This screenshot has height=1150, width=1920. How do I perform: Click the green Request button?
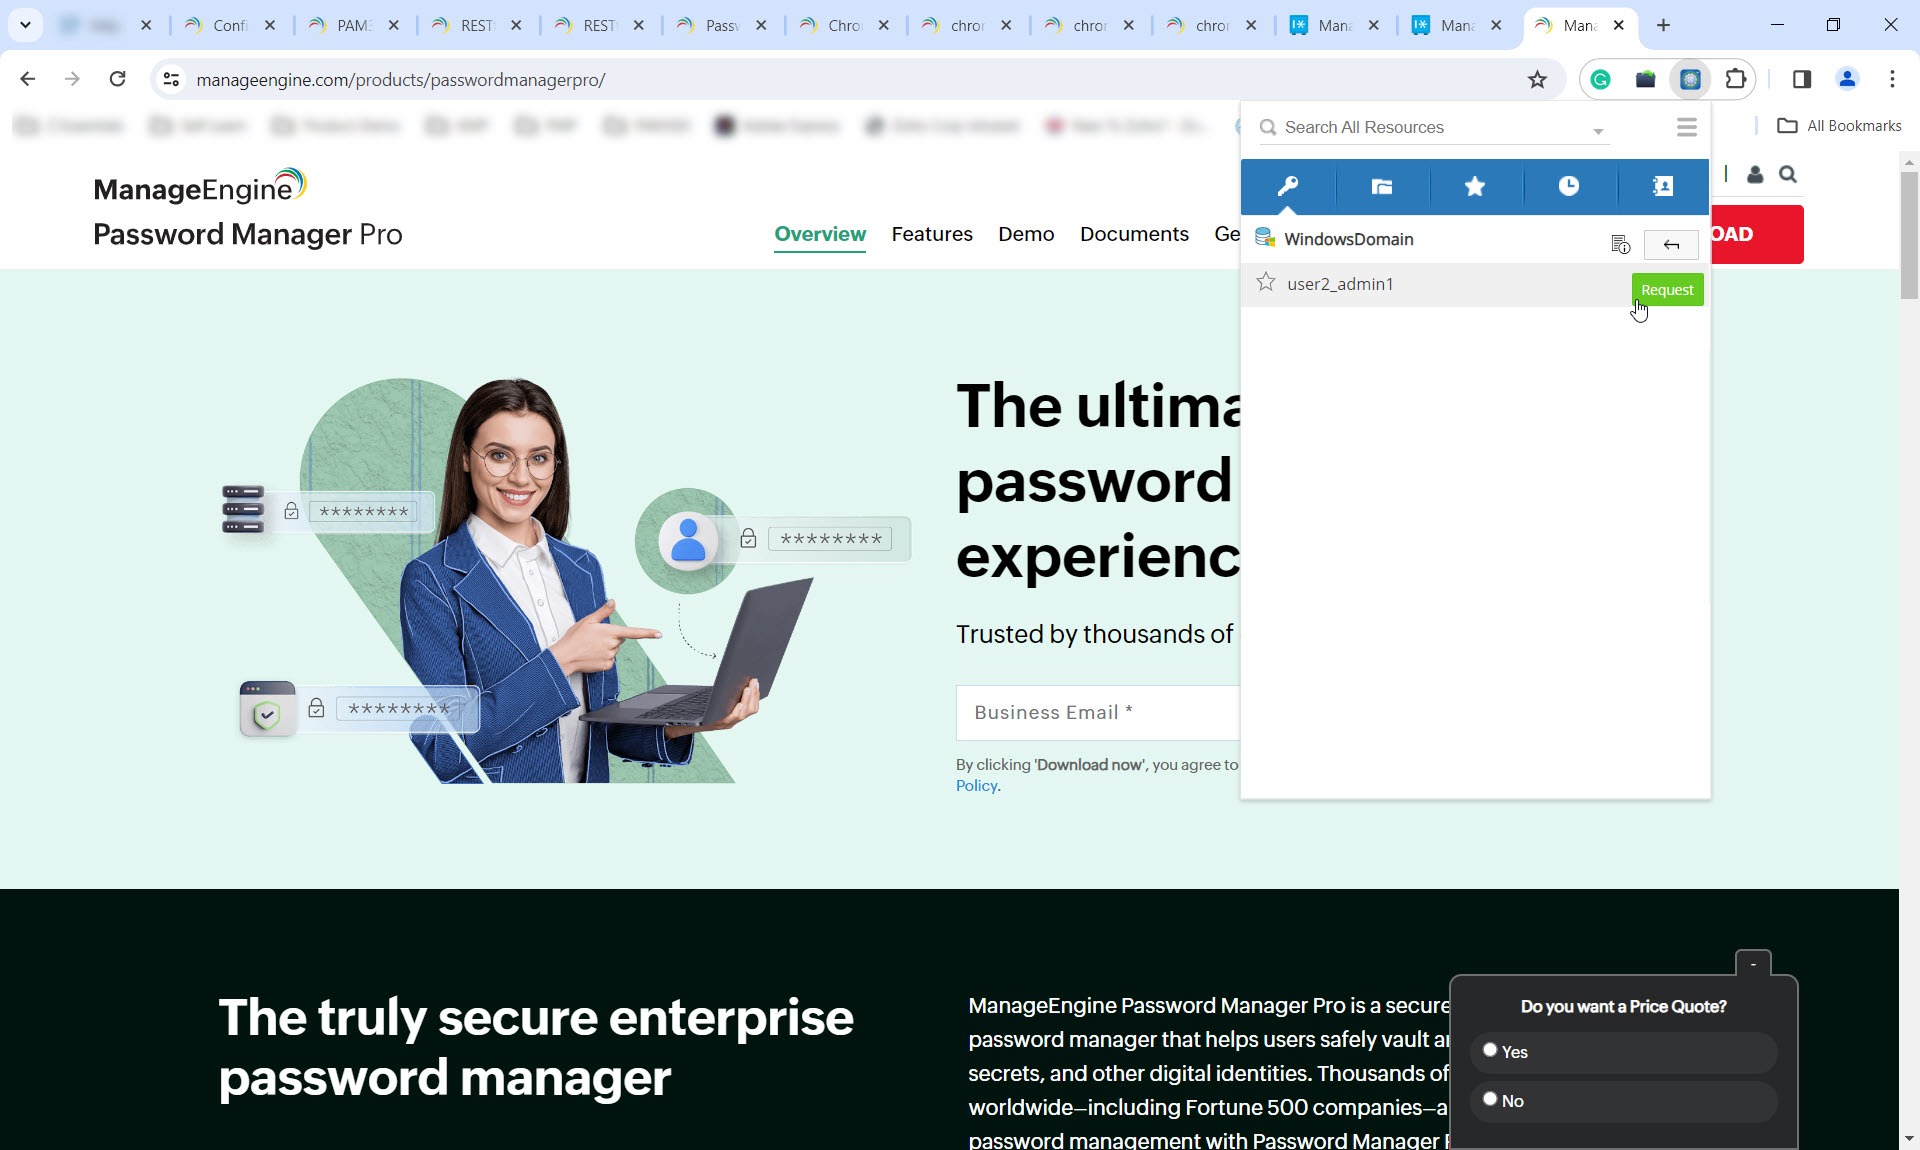(x=1667, y=290)
